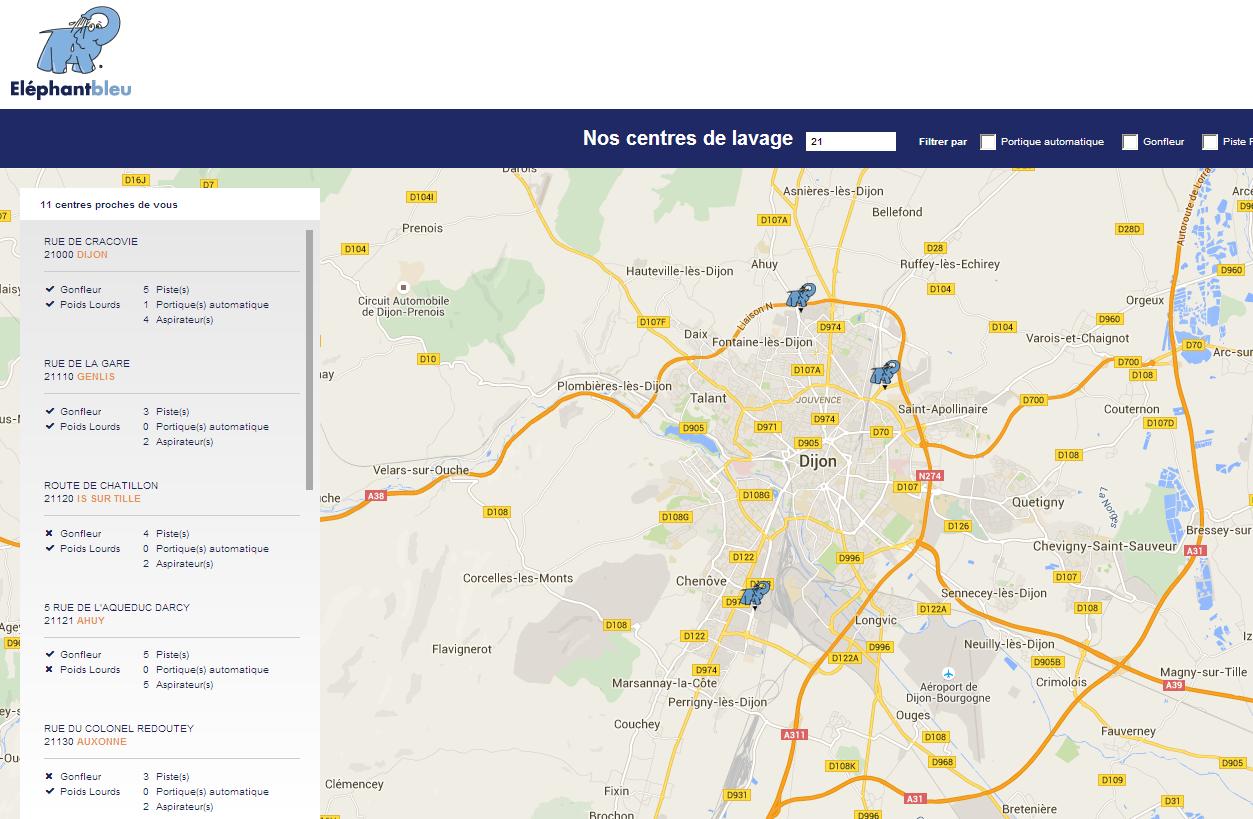Click the Velars-sur-Ouche map label

(x=421, y=470)
